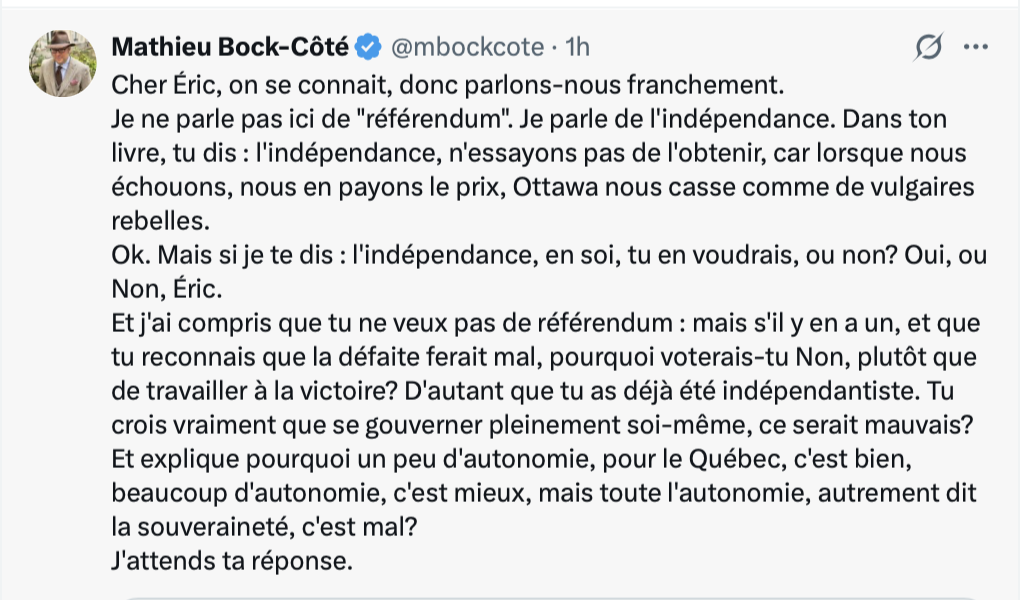Open the three-dot More options menu

(975, 47)
